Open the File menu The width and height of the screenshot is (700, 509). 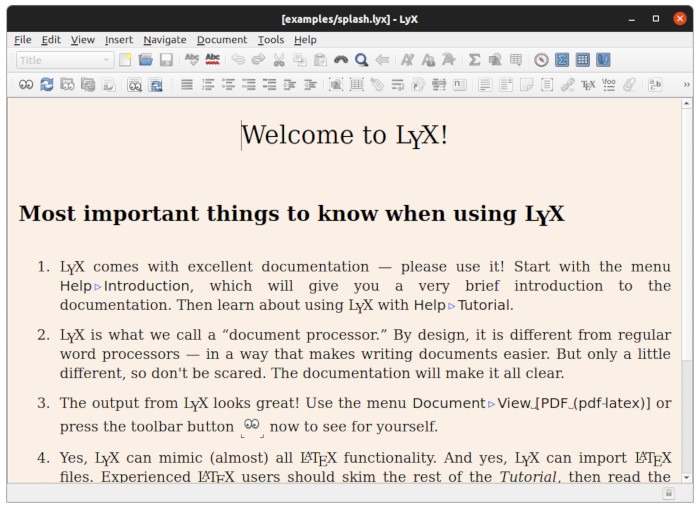point(22,40)
